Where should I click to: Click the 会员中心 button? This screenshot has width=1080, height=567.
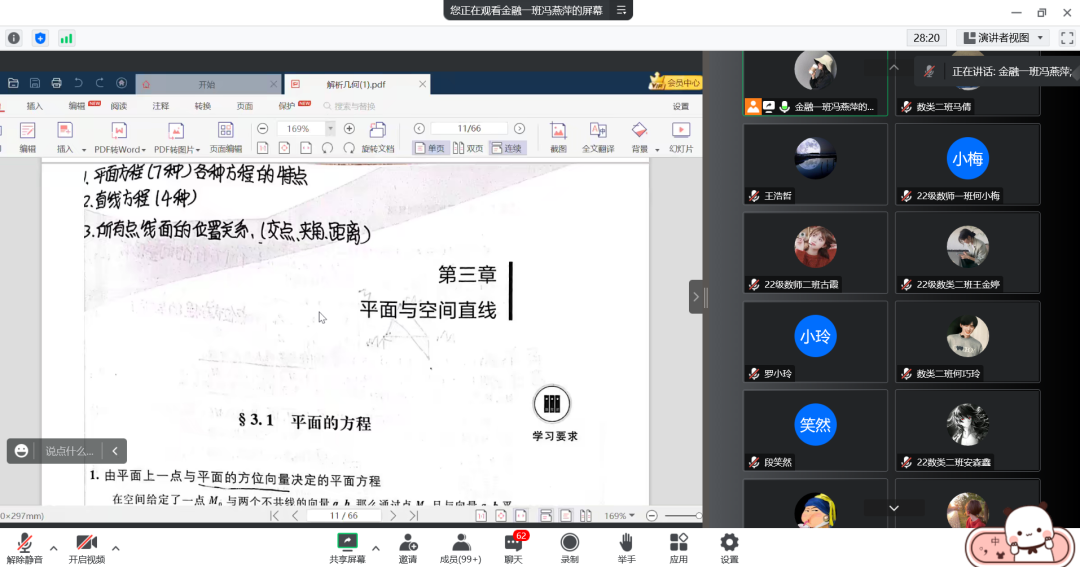tap(676, 83)
